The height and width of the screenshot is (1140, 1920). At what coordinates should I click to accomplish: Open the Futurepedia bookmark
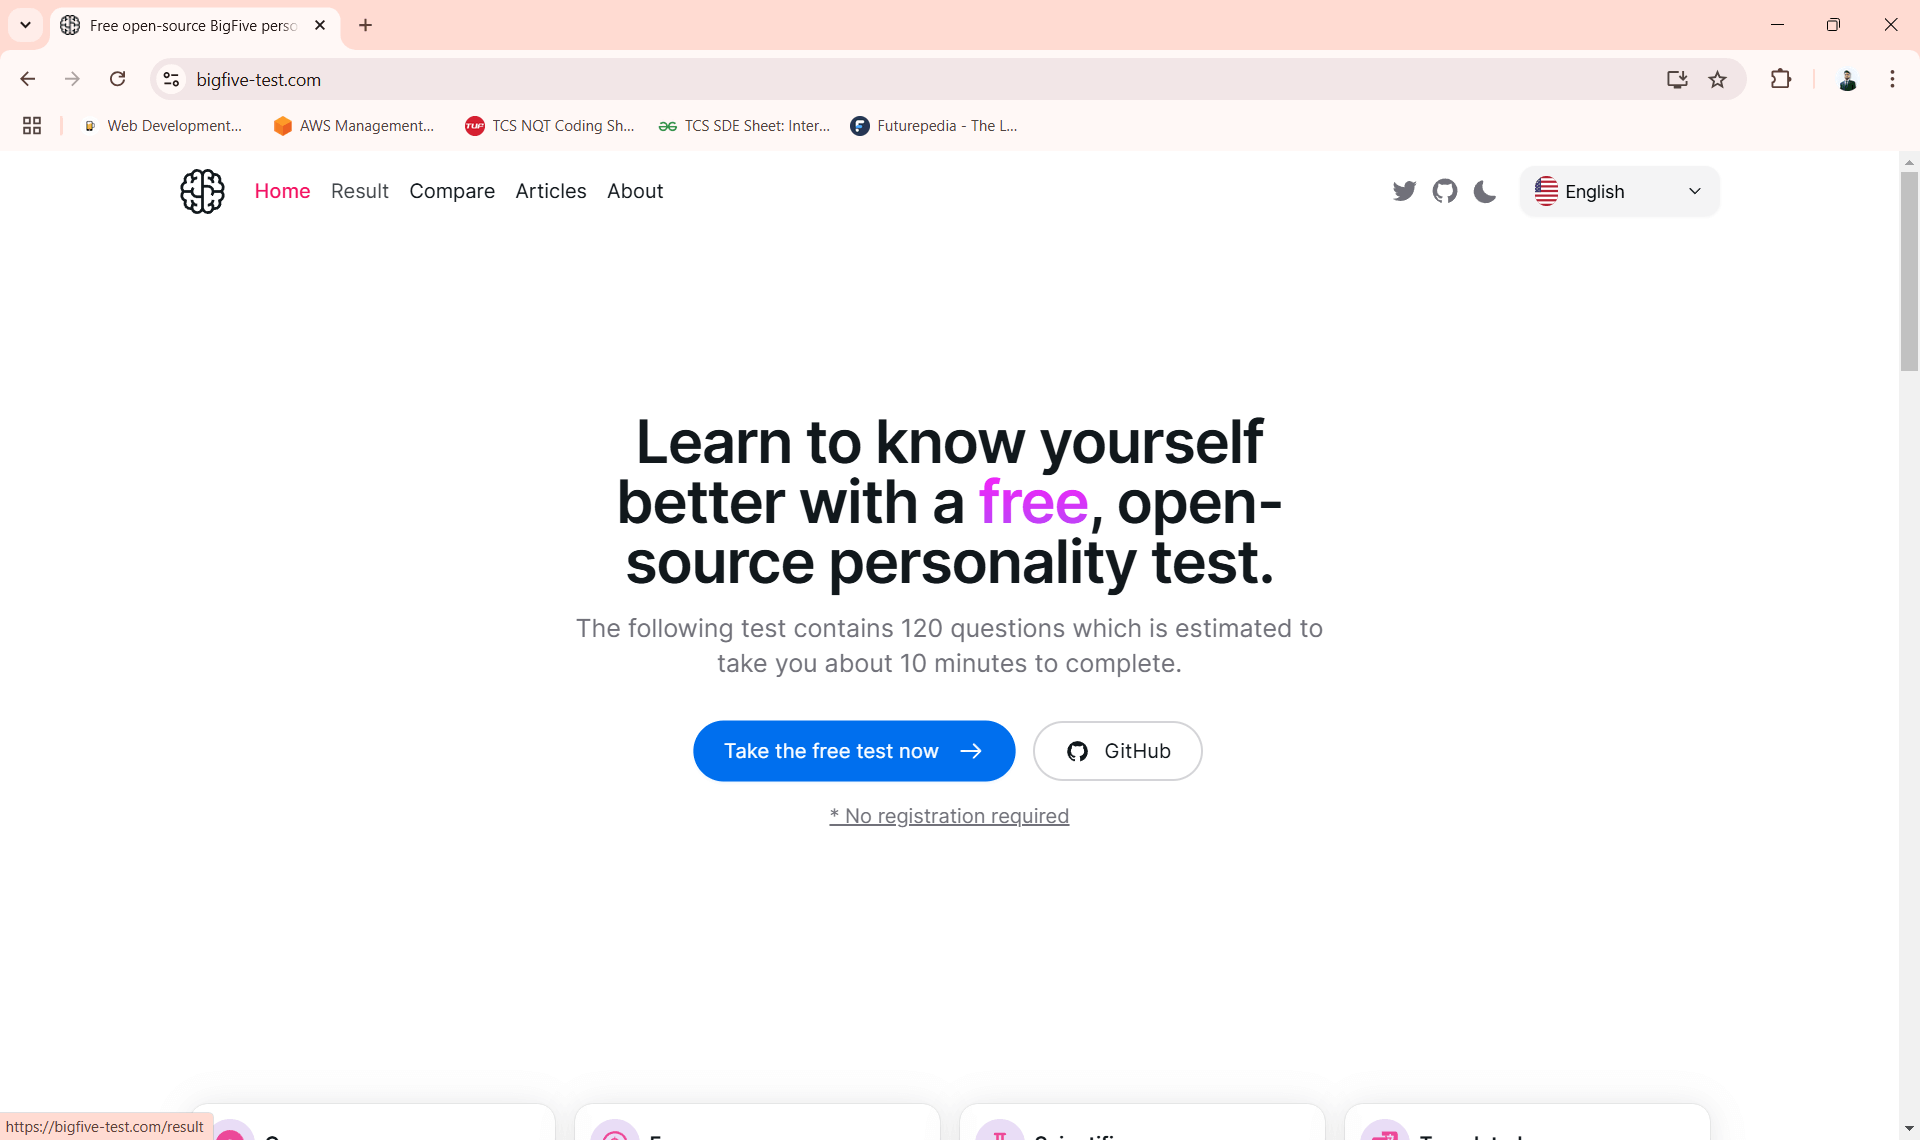(933, 125)
